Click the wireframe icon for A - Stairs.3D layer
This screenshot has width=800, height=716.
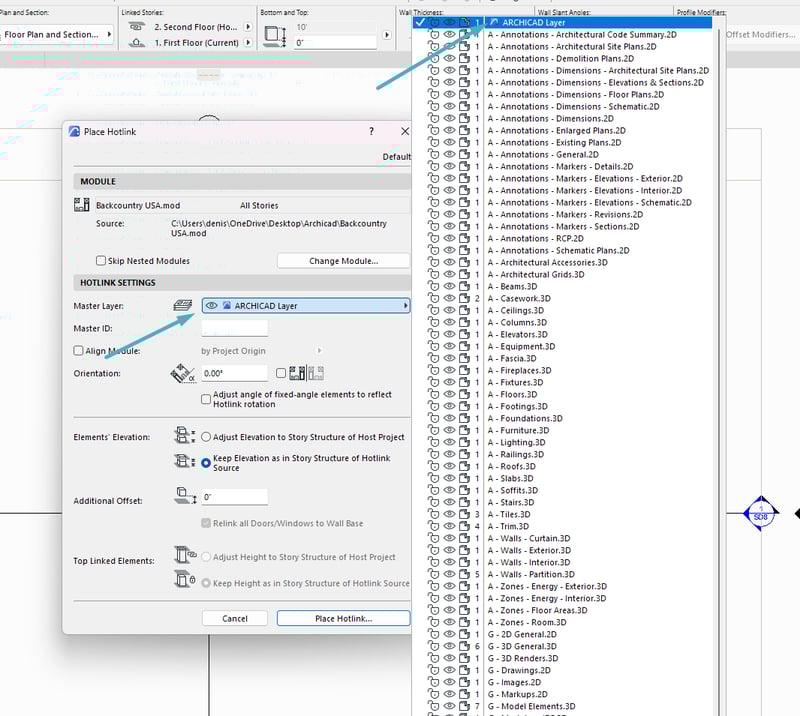(464, 503)
